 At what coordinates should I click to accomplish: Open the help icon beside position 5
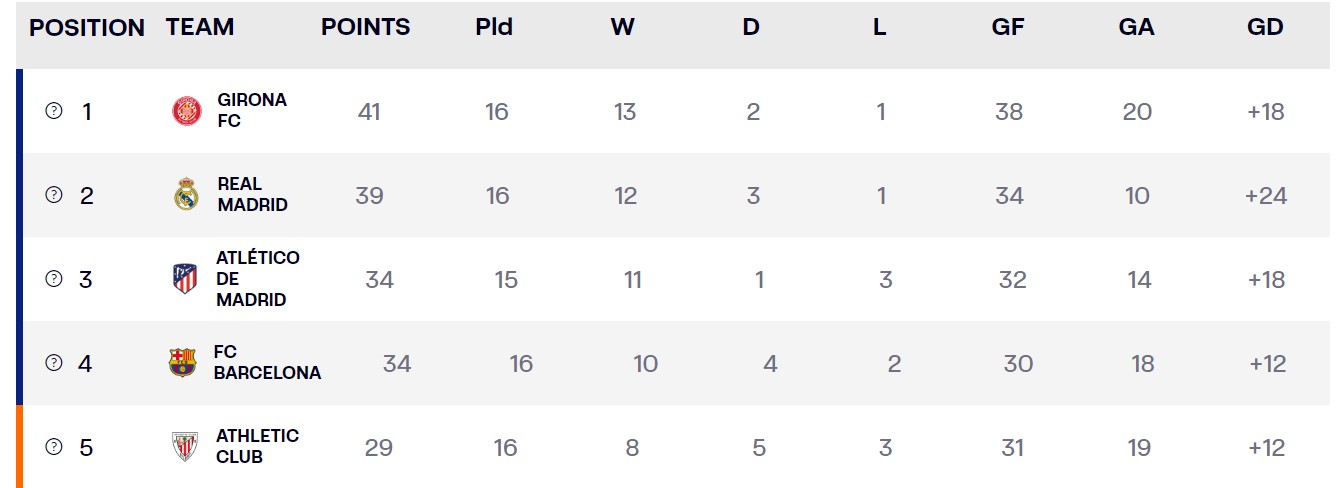(x=54, y=447)
